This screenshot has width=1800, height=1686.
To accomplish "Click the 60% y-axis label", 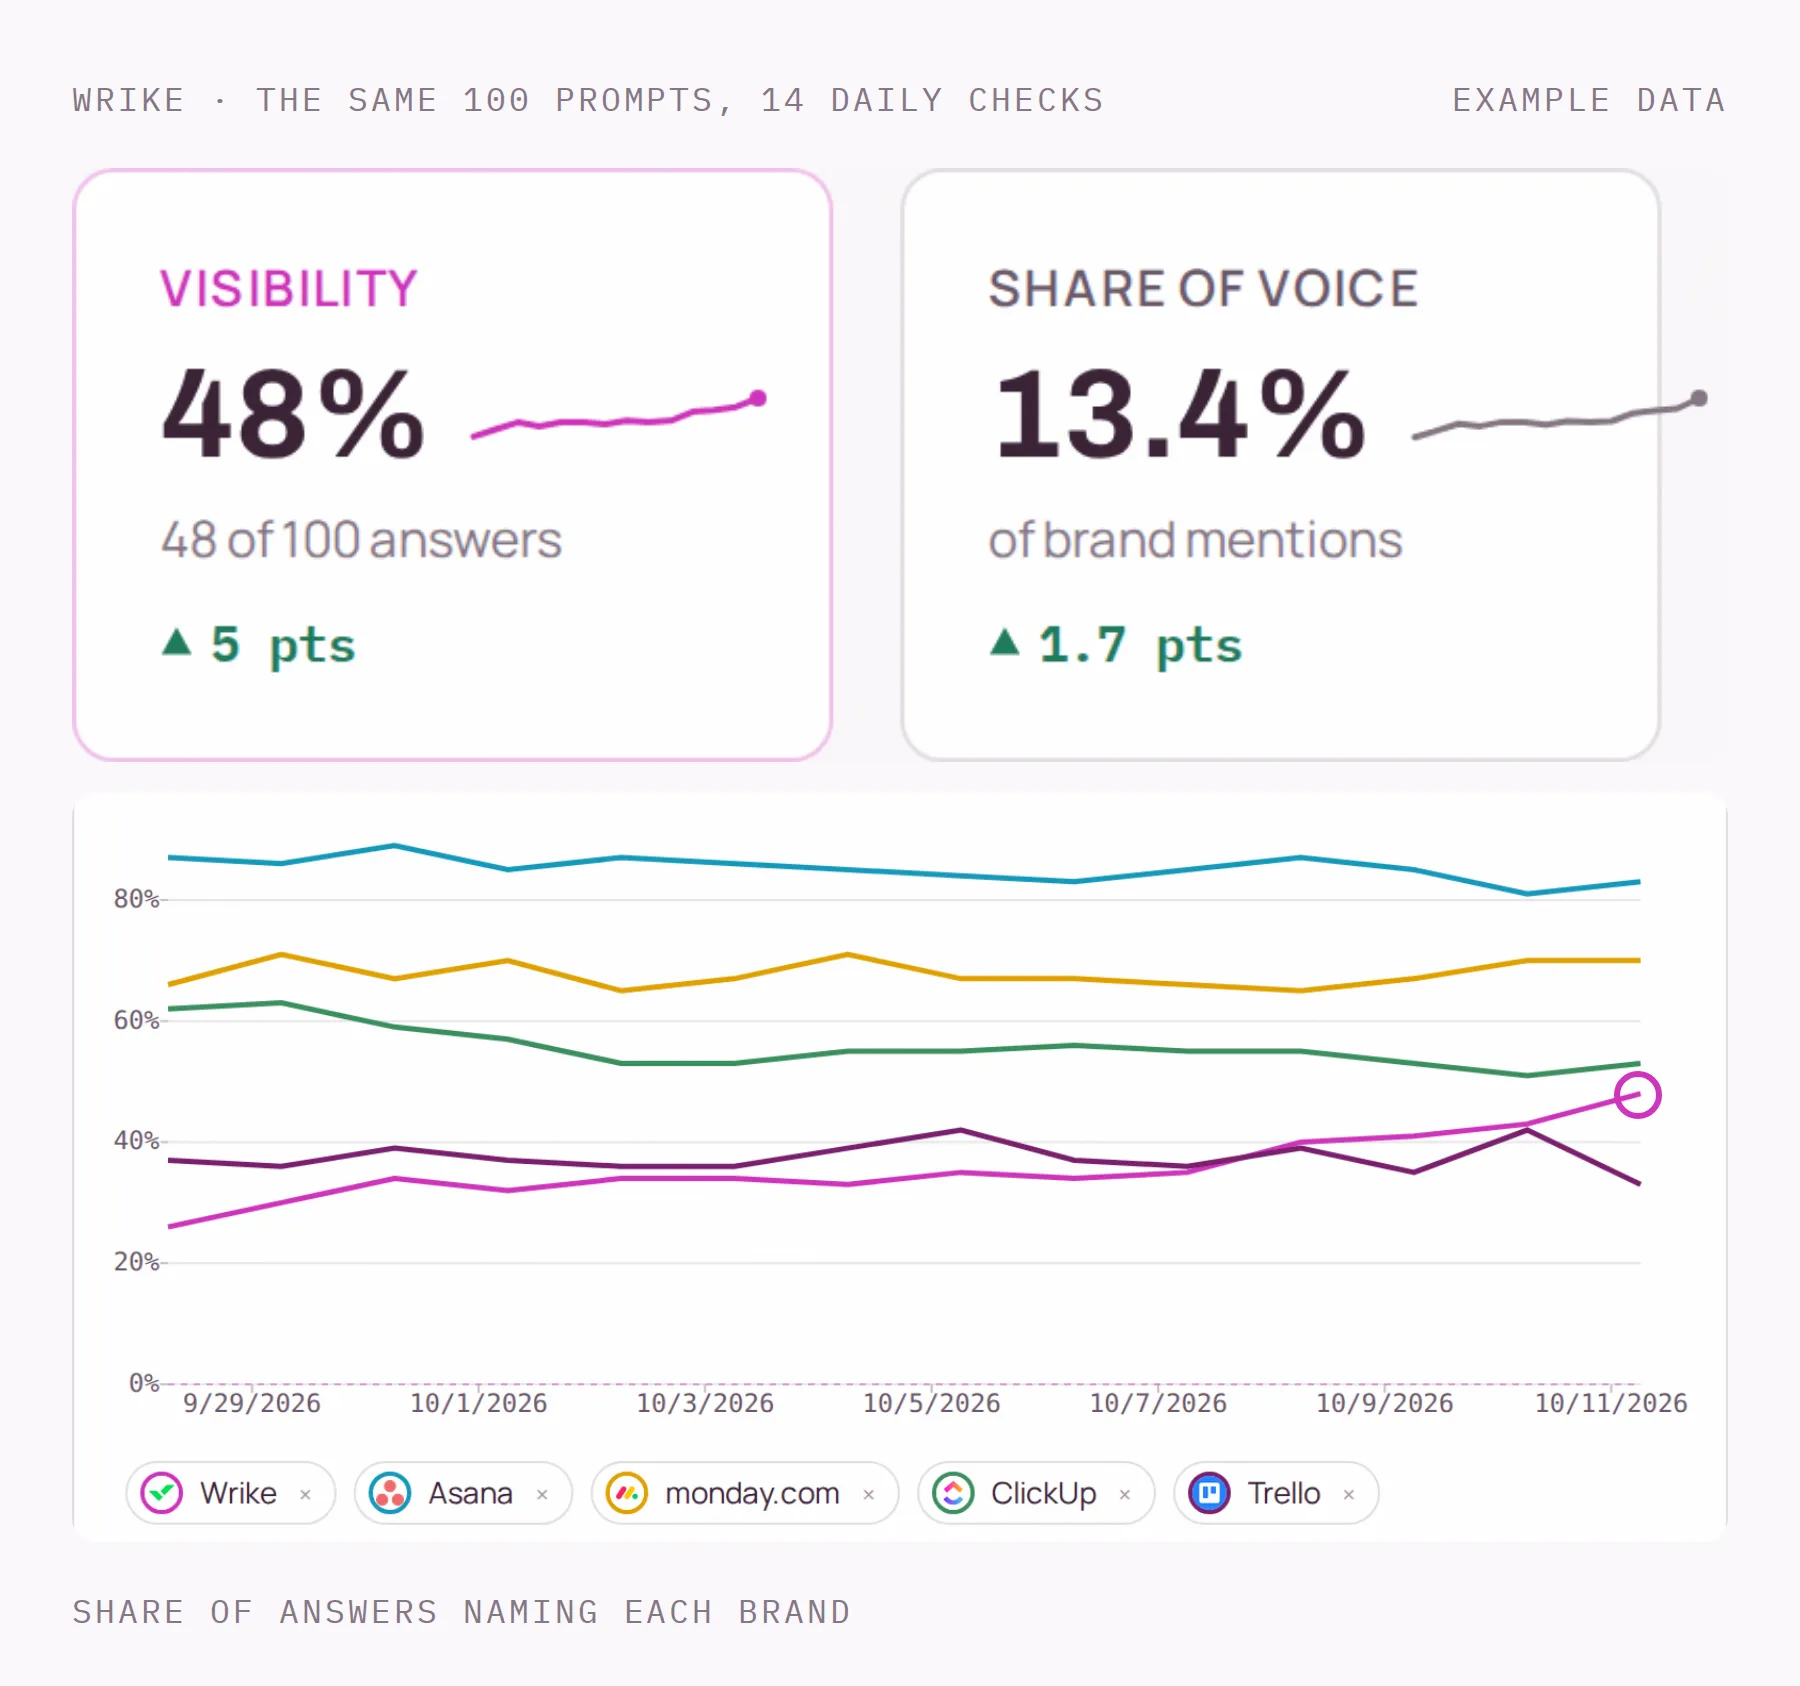I will coord(136,1020).
